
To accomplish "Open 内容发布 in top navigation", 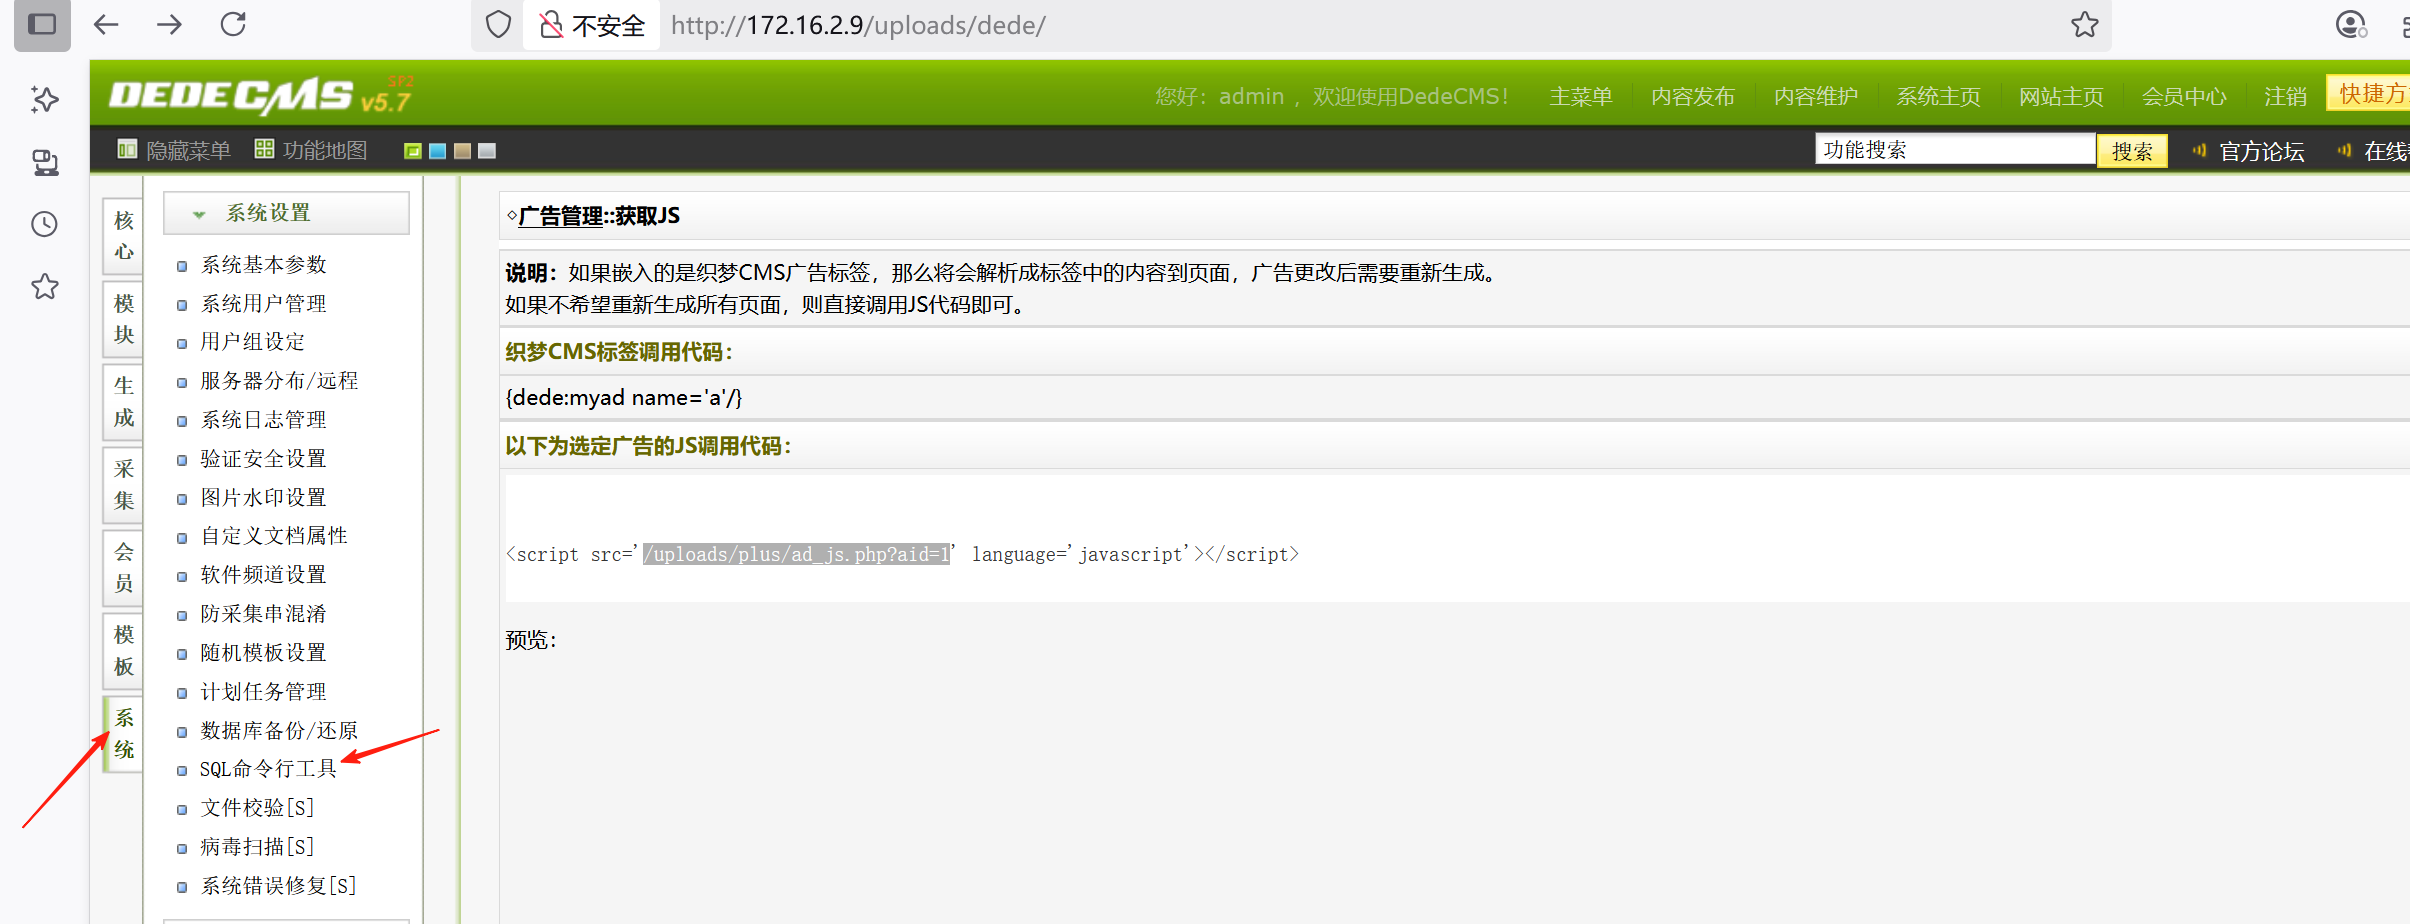I will 1693,97.
